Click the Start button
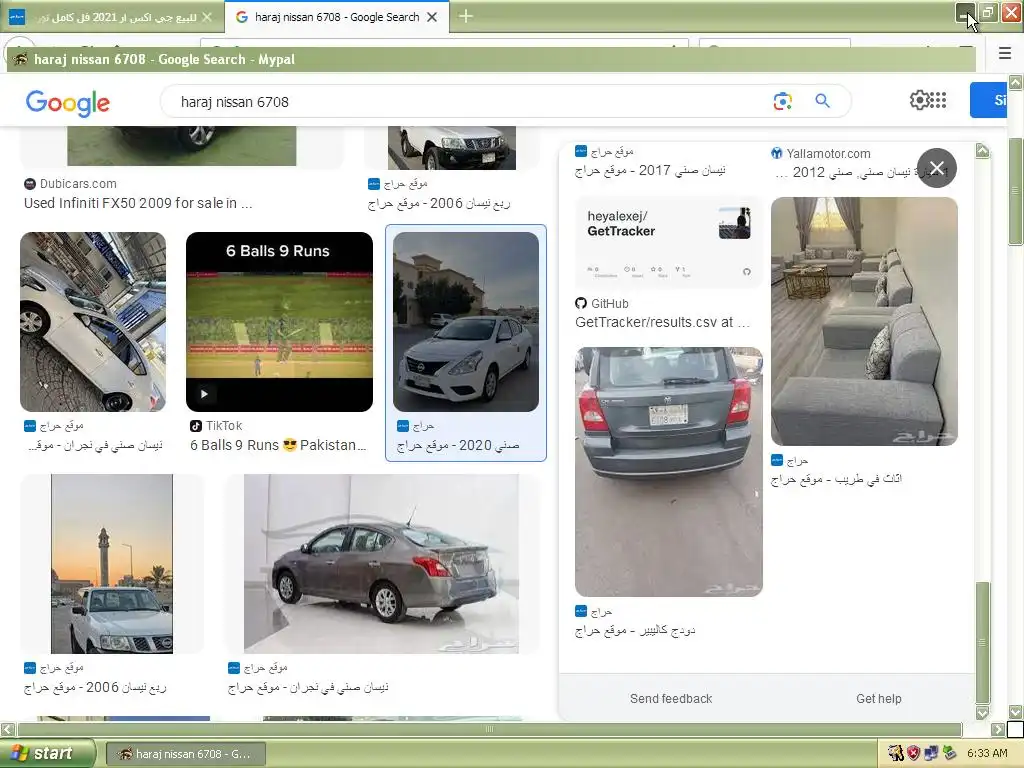Image resolution: width=1024 pixels, height=768 pixels. [47, 754]
